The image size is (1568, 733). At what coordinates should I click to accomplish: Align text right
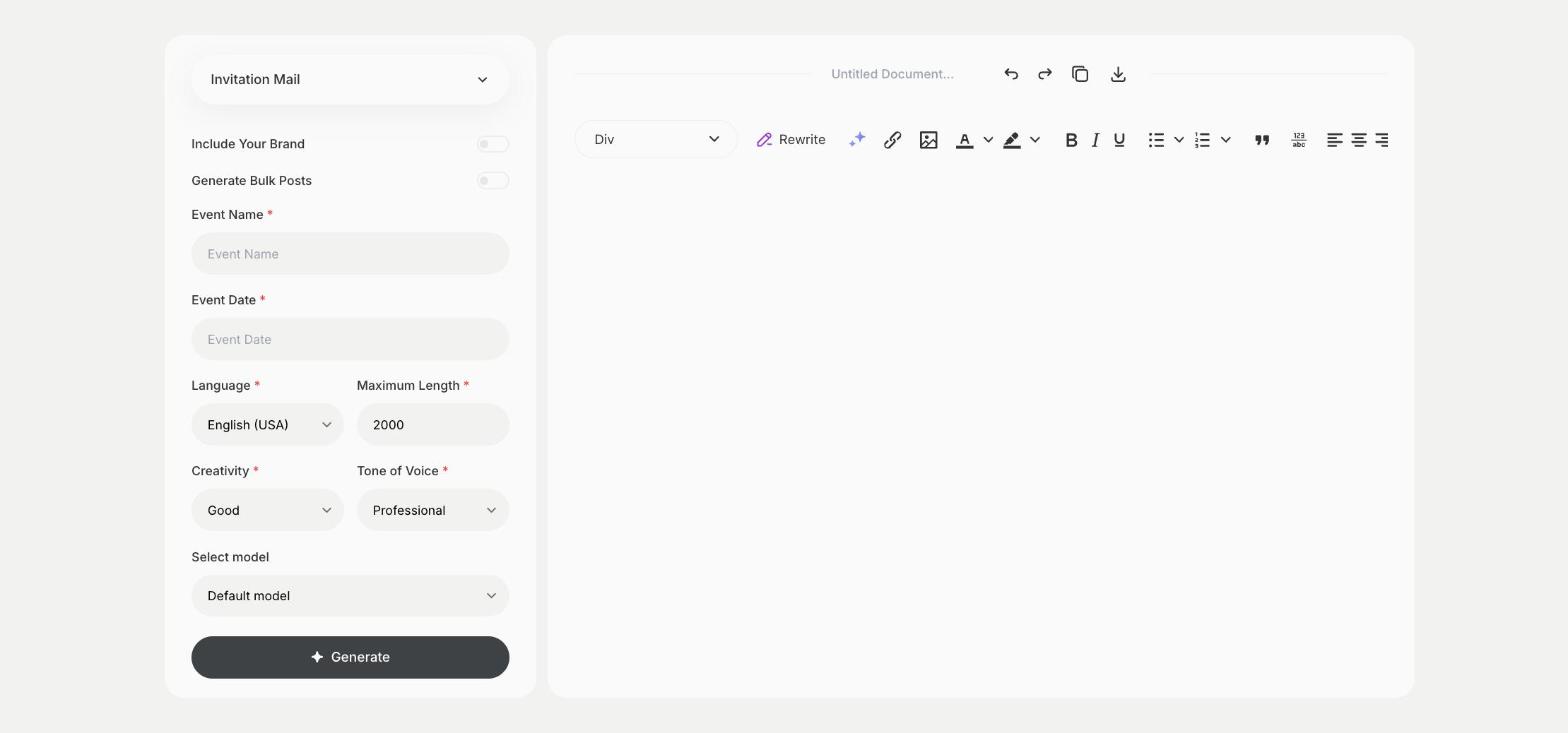pyautogui.click(x=1382, y=140)
